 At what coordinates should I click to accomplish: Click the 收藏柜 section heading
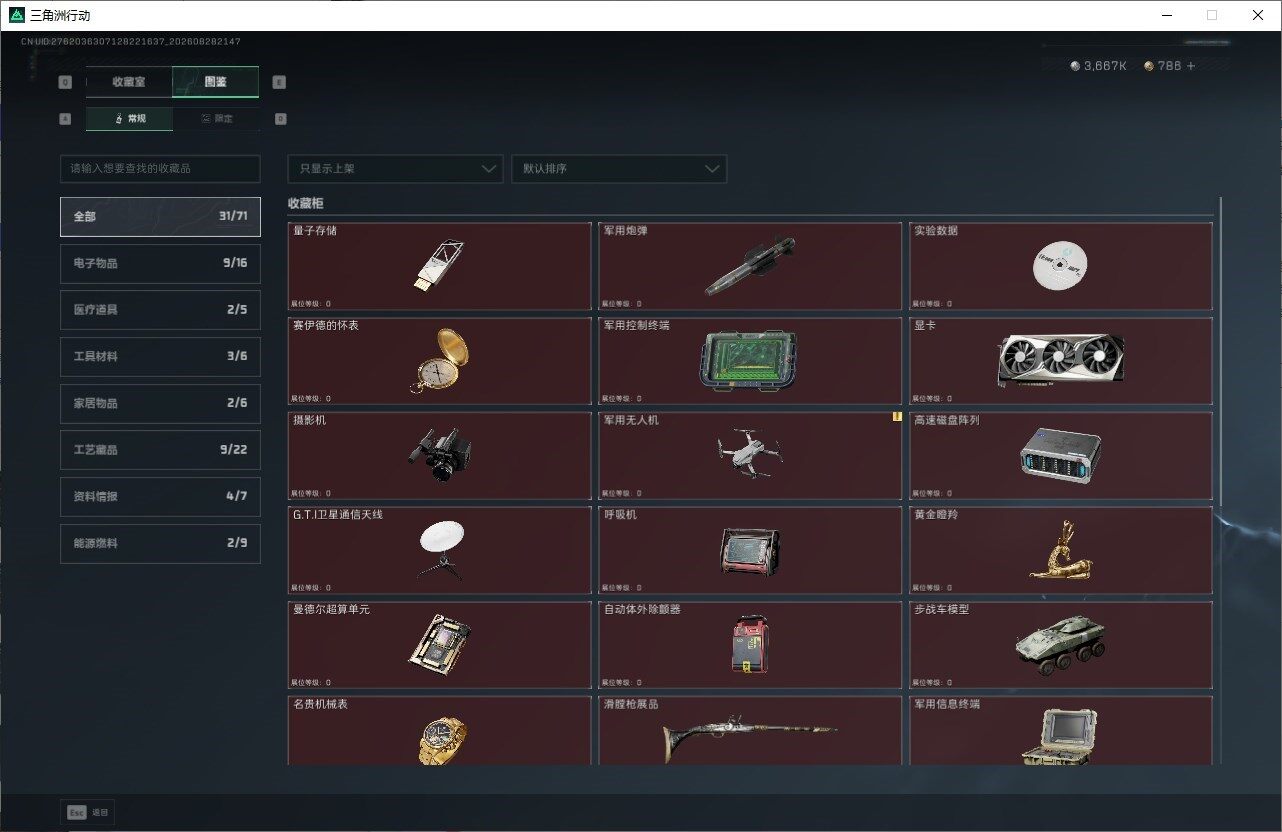pyautogui.click(x=306, y=203)
